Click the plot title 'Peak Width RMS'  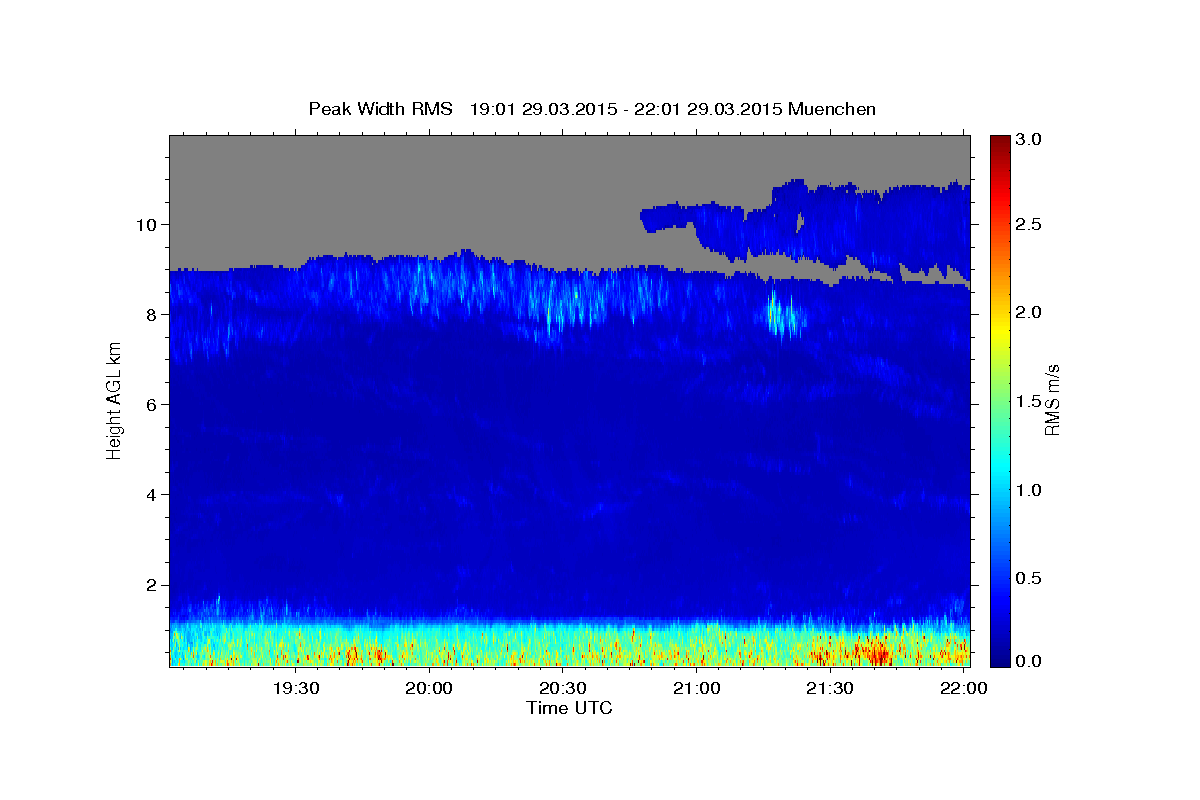click(x=380, y=109)
